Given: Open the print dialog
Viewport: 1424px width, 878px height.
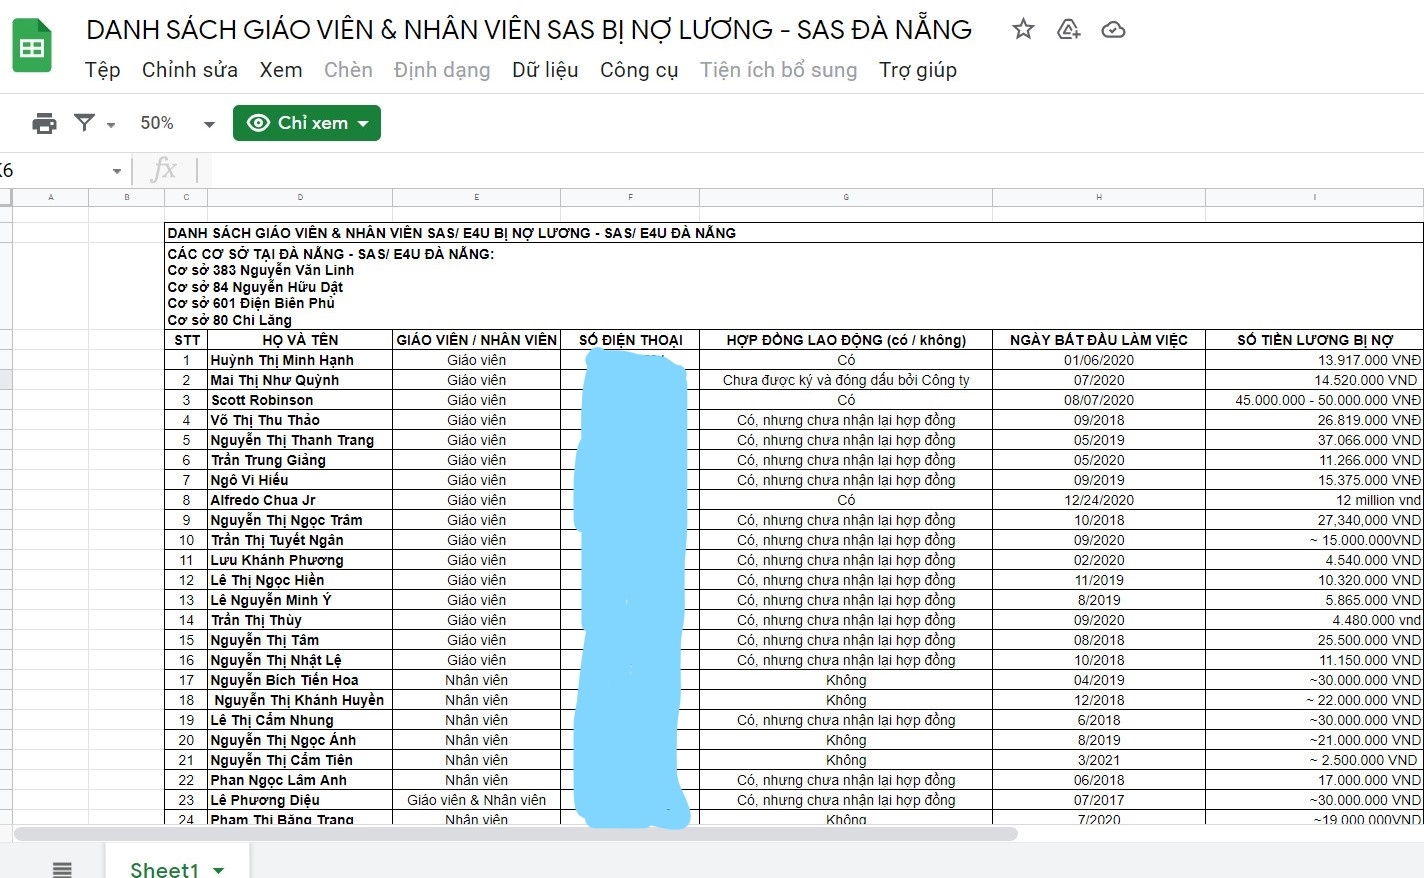Looking at the screenshot, I should click(44, 122).
